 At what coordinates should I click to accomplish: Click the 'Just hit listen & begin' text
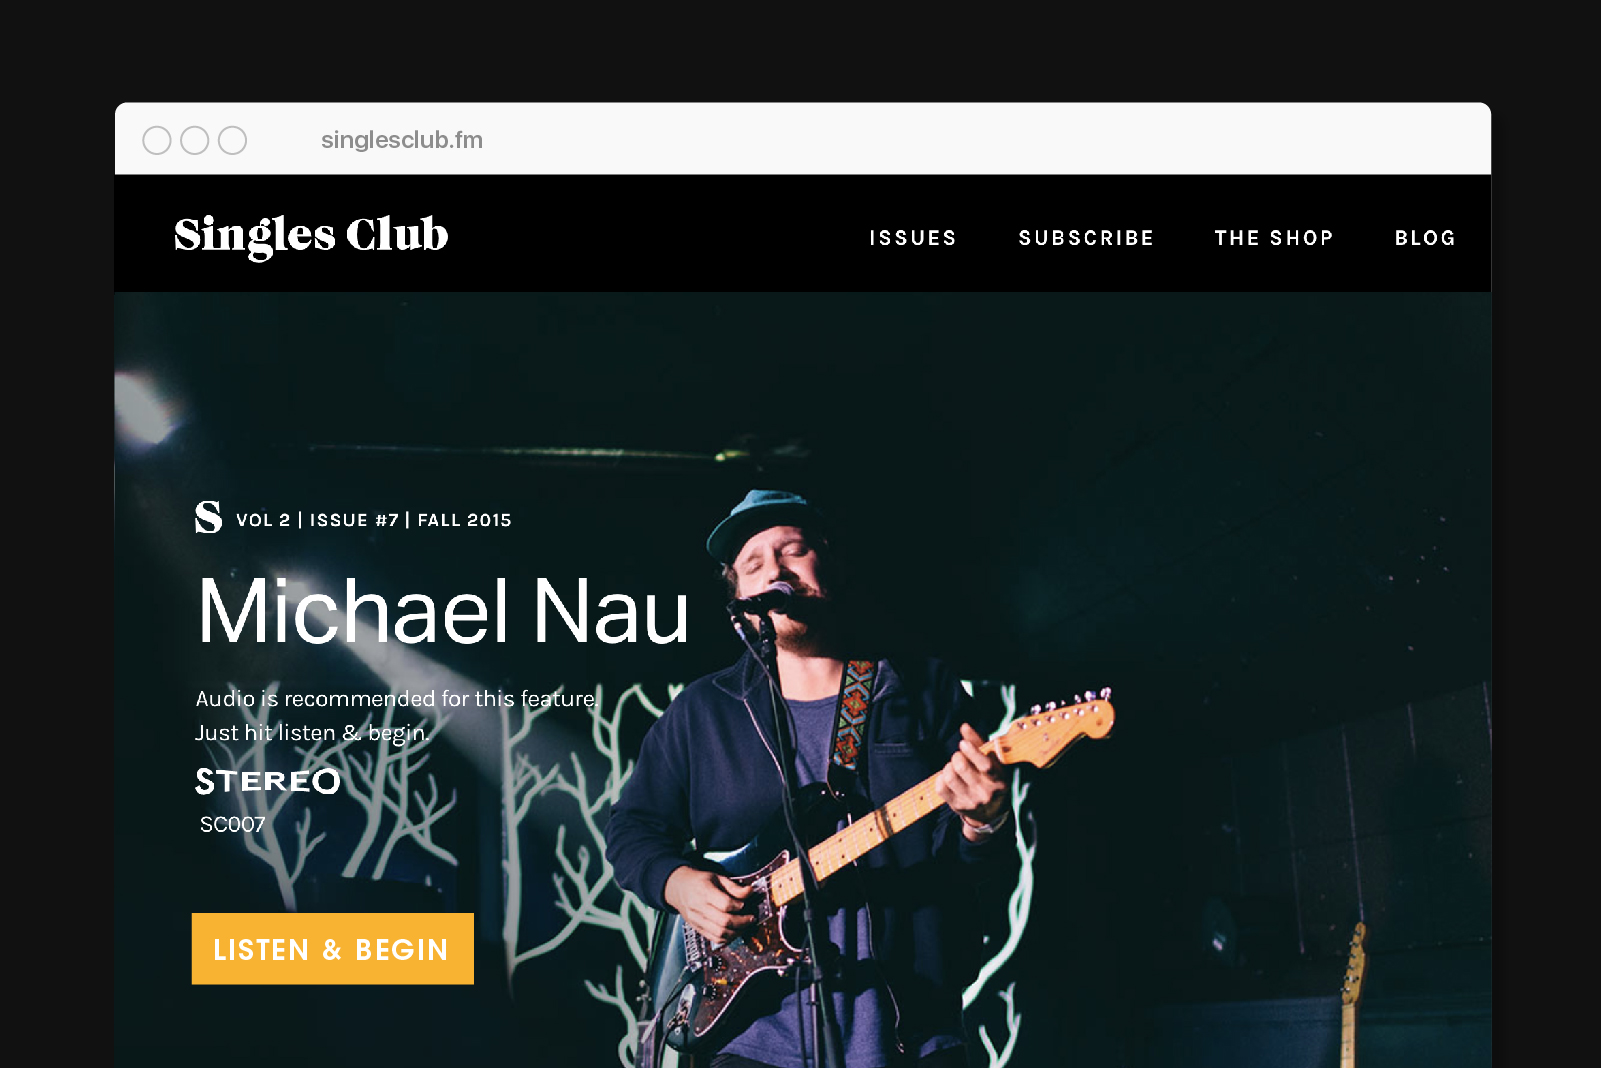pos(312,733)
